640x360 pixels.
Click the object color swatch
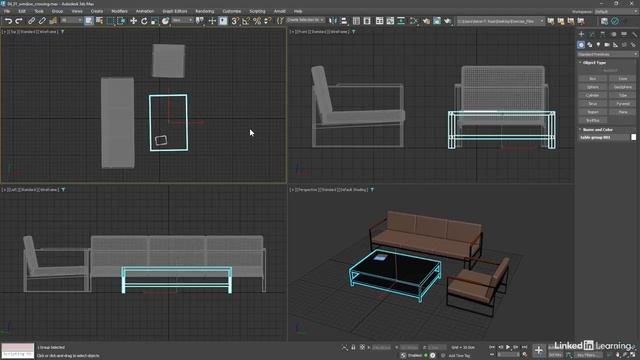coord(634,138)
